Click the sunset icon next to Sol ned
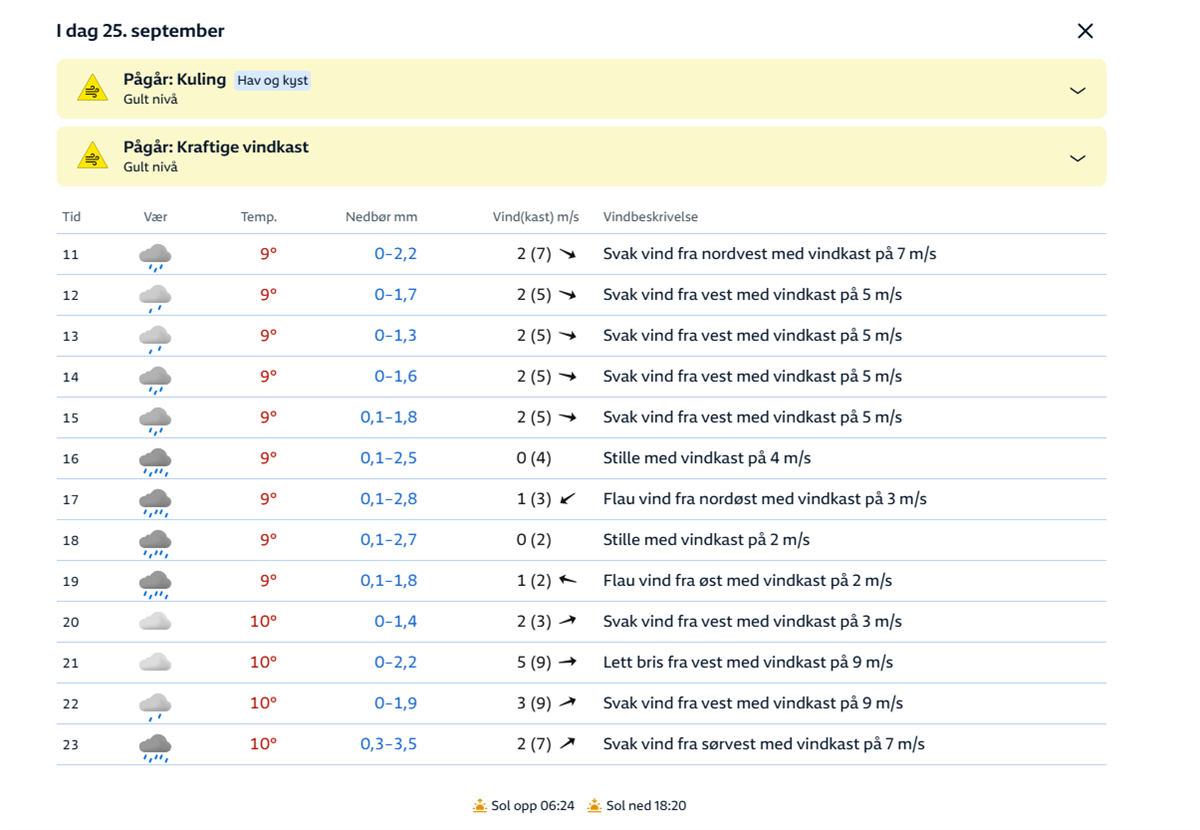The height and width of the screenshot is (830, 1200). click(595, 806)
